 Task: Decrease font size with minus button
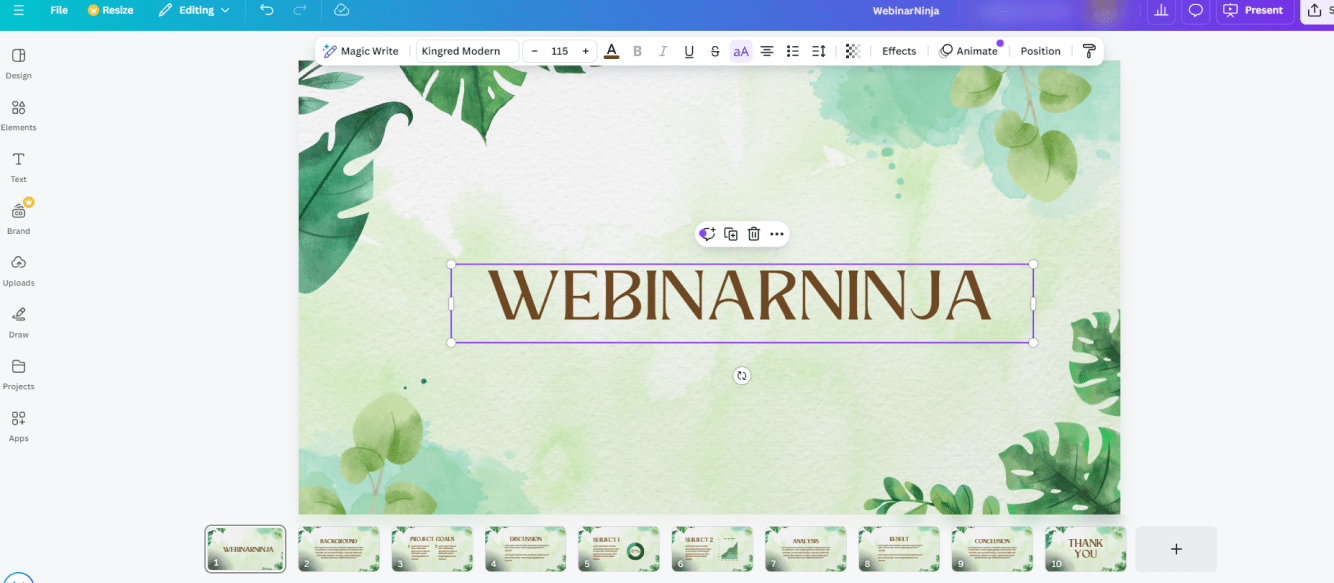tap(535, 51)
